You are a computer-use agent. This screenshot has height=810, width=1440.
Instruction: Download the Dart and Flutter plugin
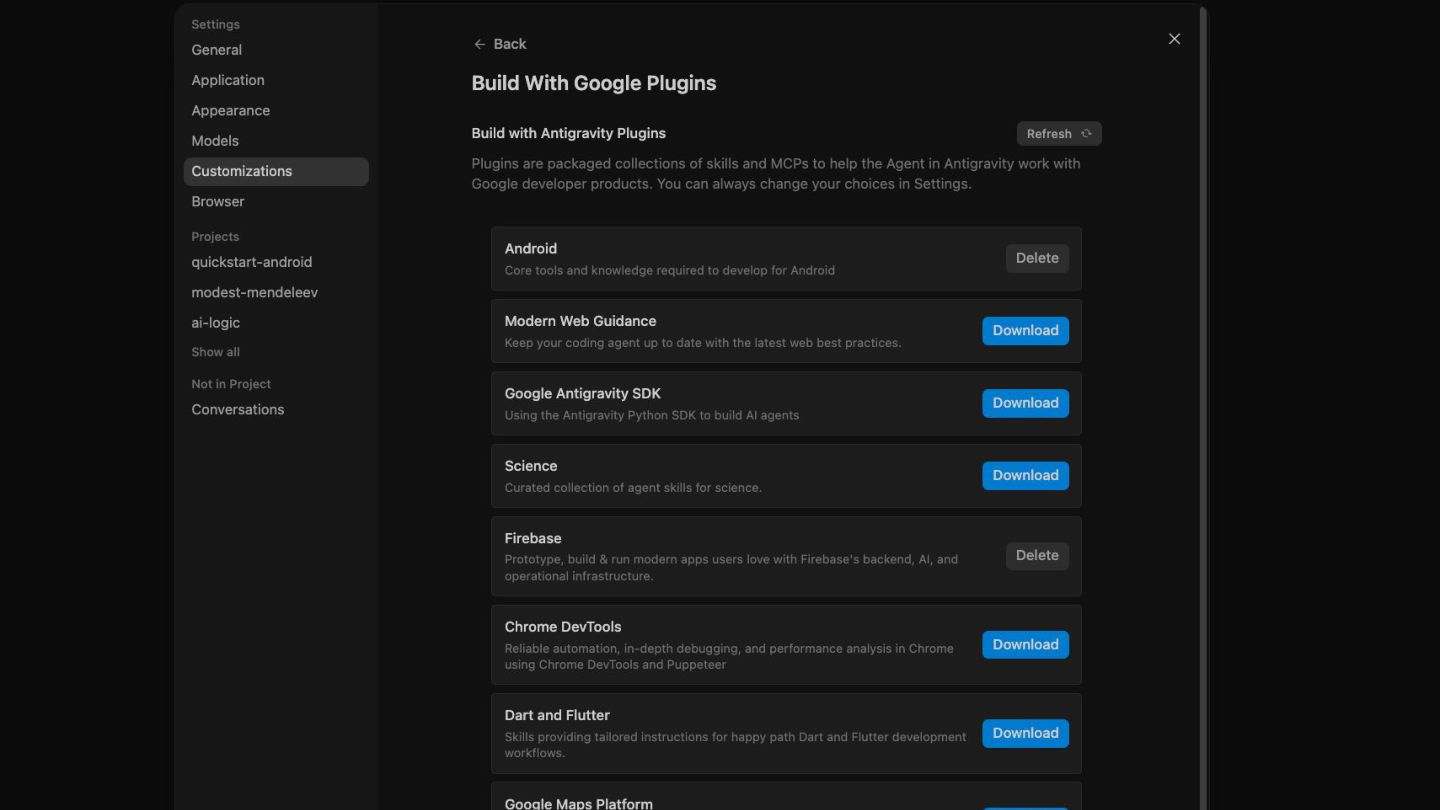tap(1025, 733)
